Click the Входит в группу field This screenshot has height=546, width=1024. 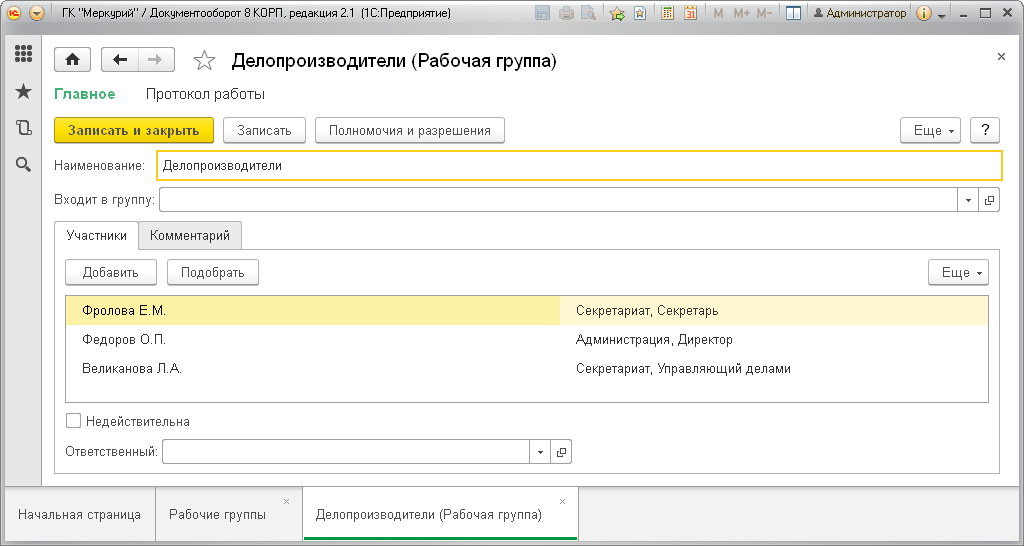coord(558,200)
